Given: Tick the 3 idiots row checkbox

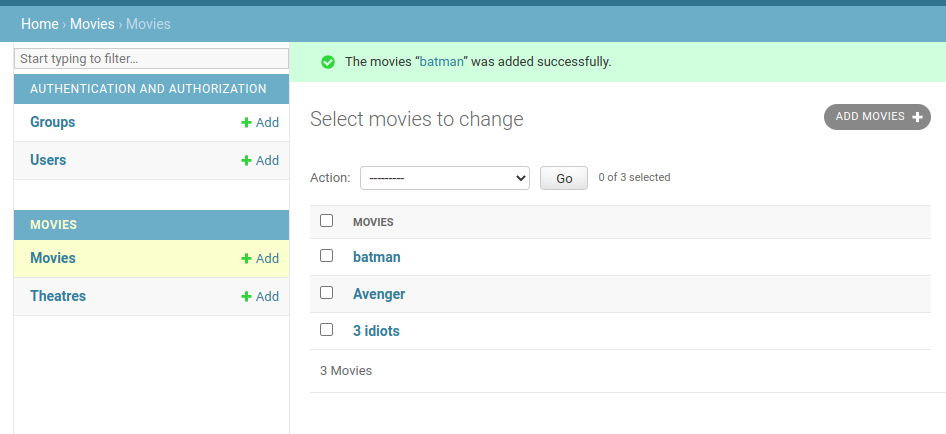Looking at the screenshot, I should (x=326, y=329).
